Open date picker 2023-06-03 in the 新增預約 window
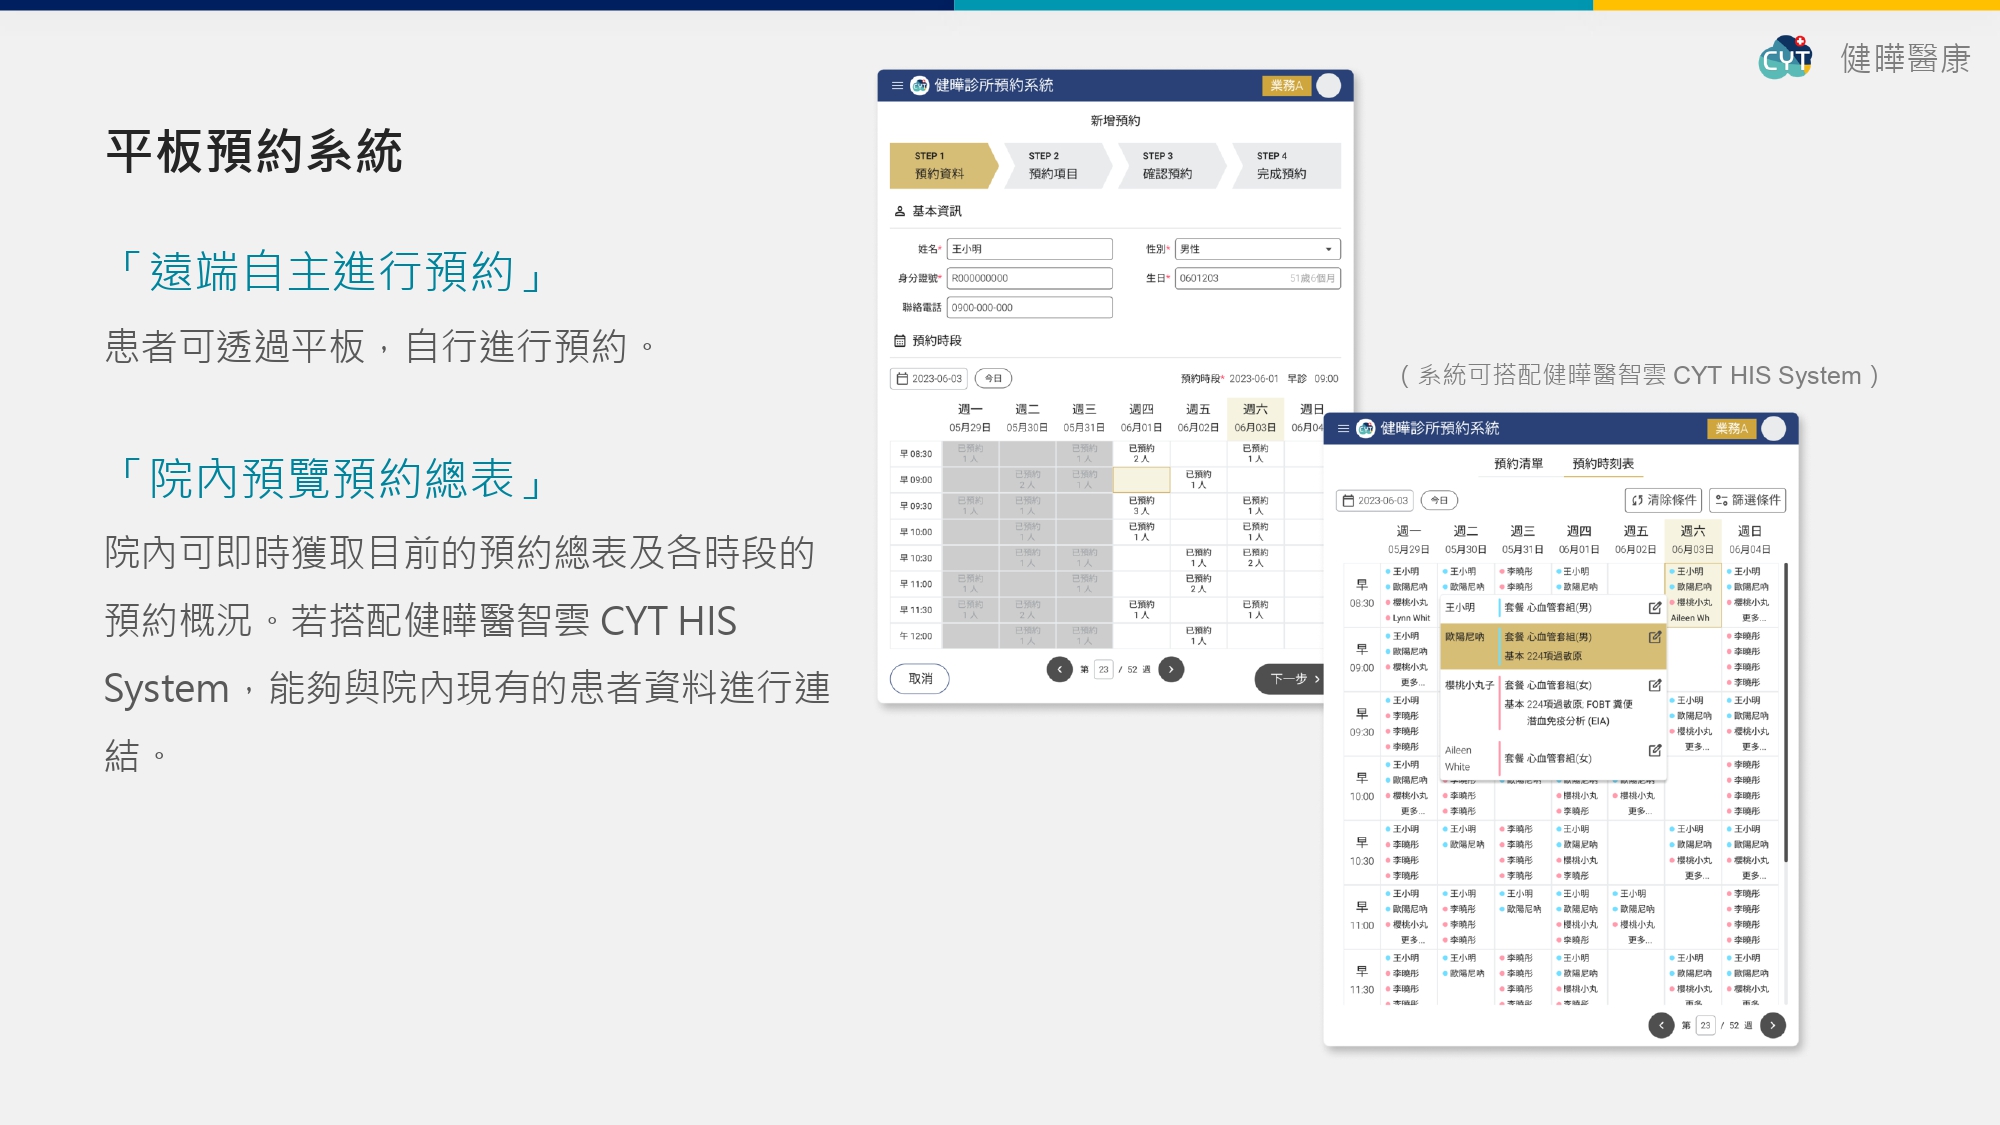The width and height of the screenshot is (2000, 1125). click(929, 379)
